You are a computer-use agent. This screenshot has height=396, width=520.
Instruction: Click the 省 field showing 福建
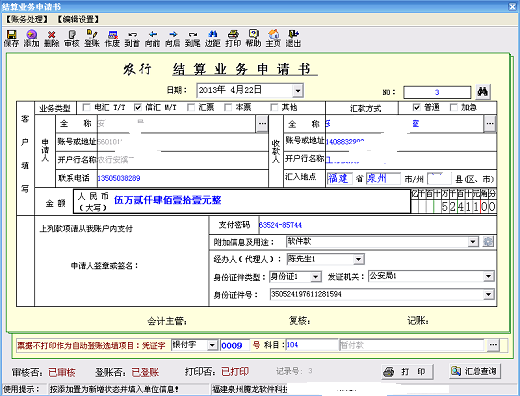coord(340,178)
